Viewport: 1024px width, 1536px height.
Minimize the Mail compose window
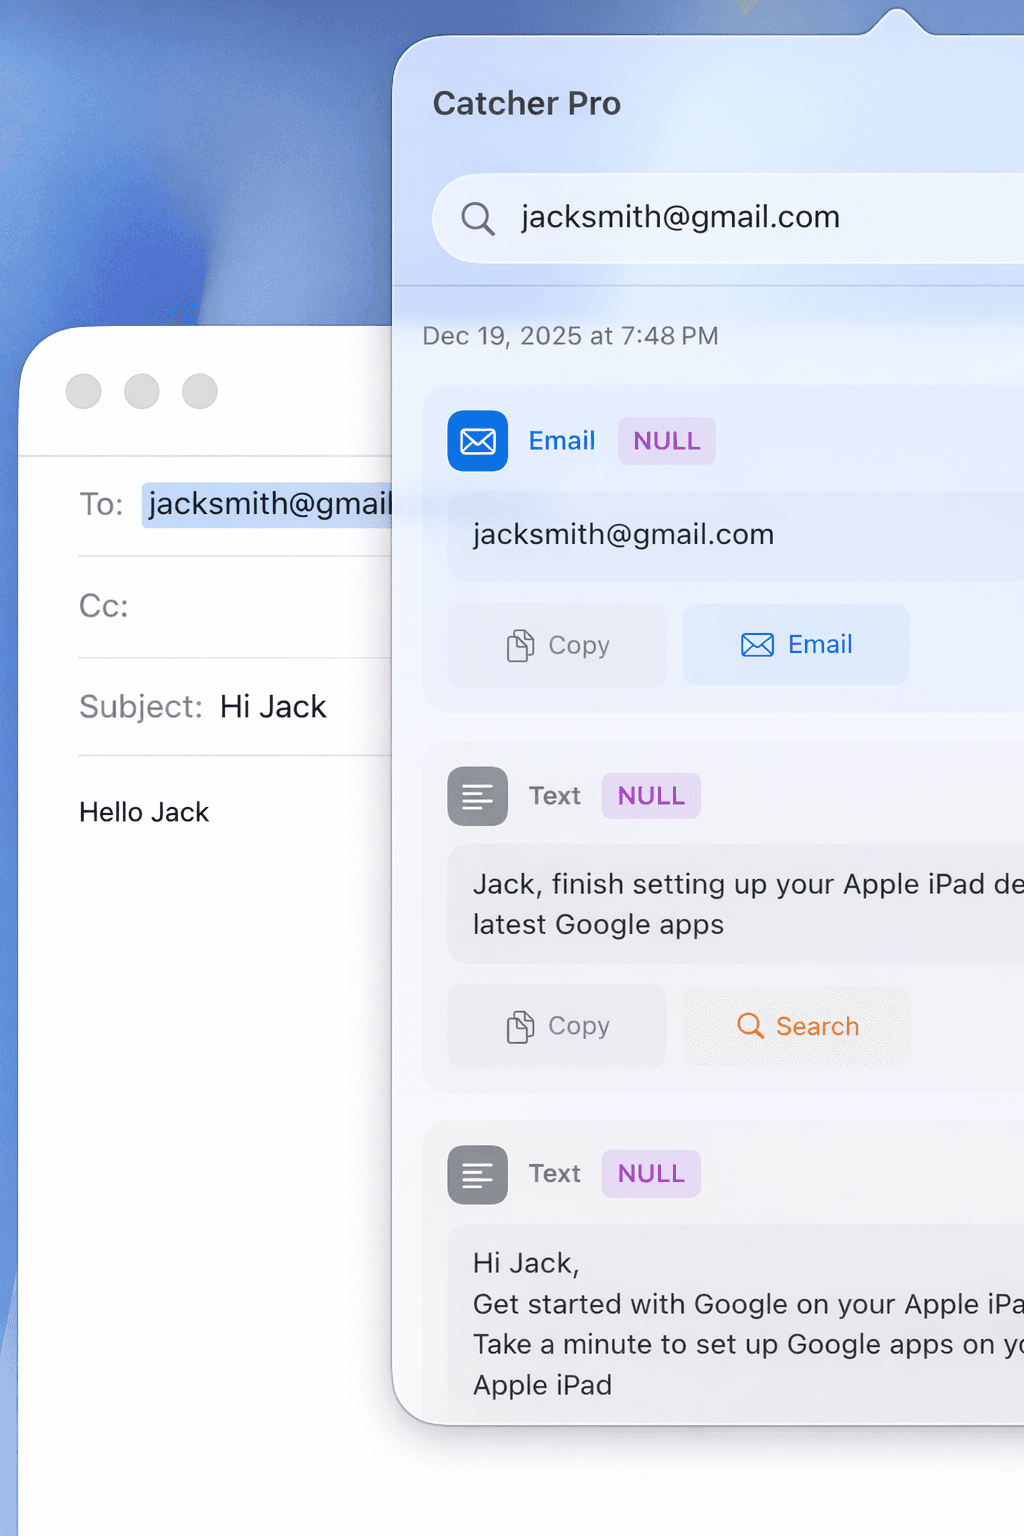coord(142,391)
